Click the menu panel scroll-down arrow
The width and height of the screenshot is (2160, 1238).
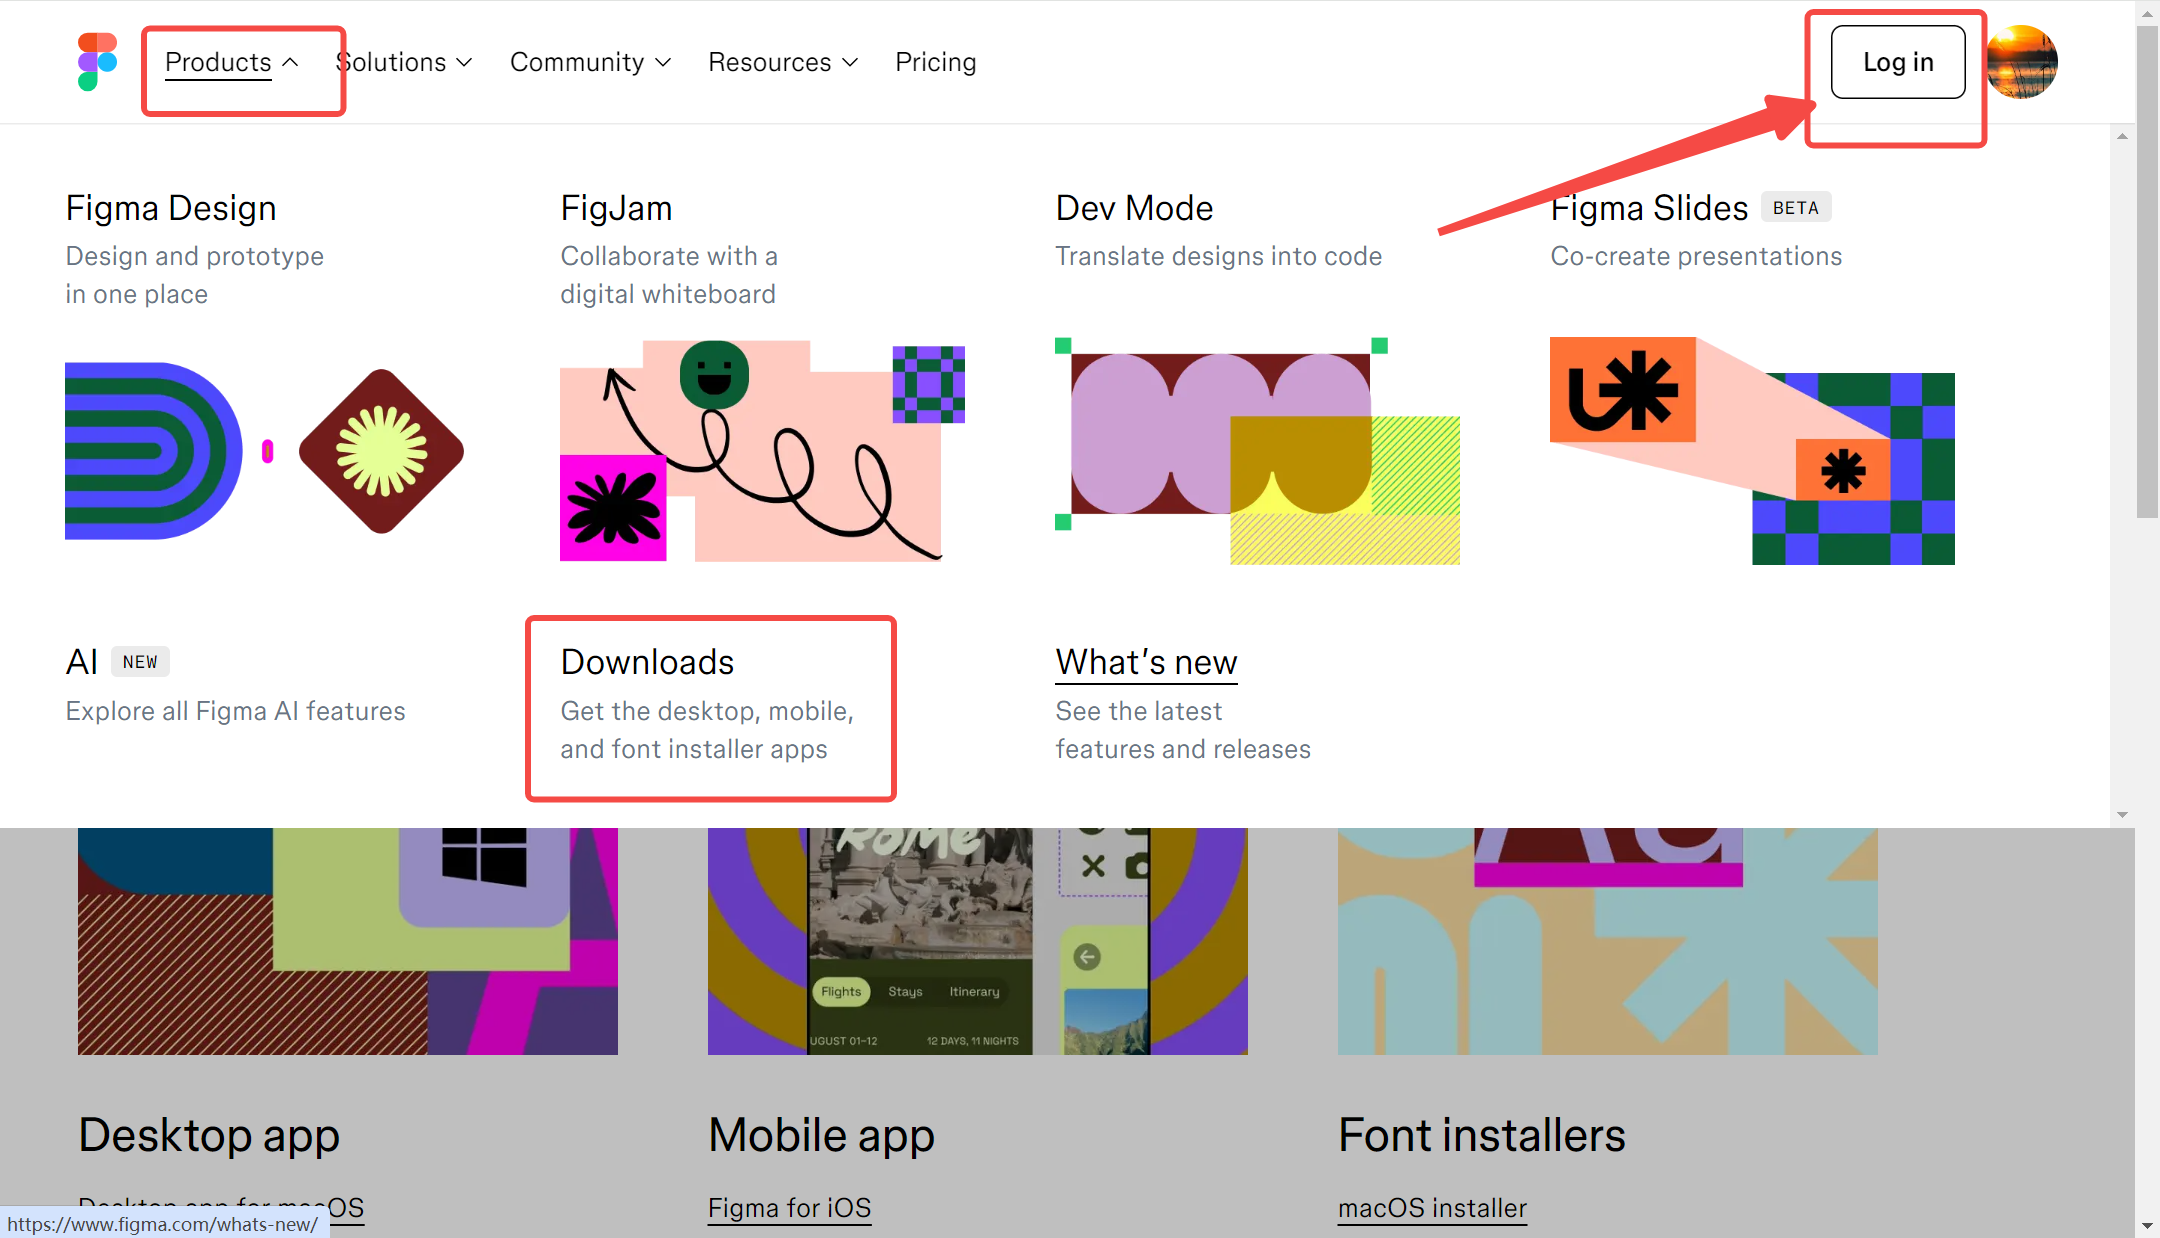click(x=2122, y=815)
